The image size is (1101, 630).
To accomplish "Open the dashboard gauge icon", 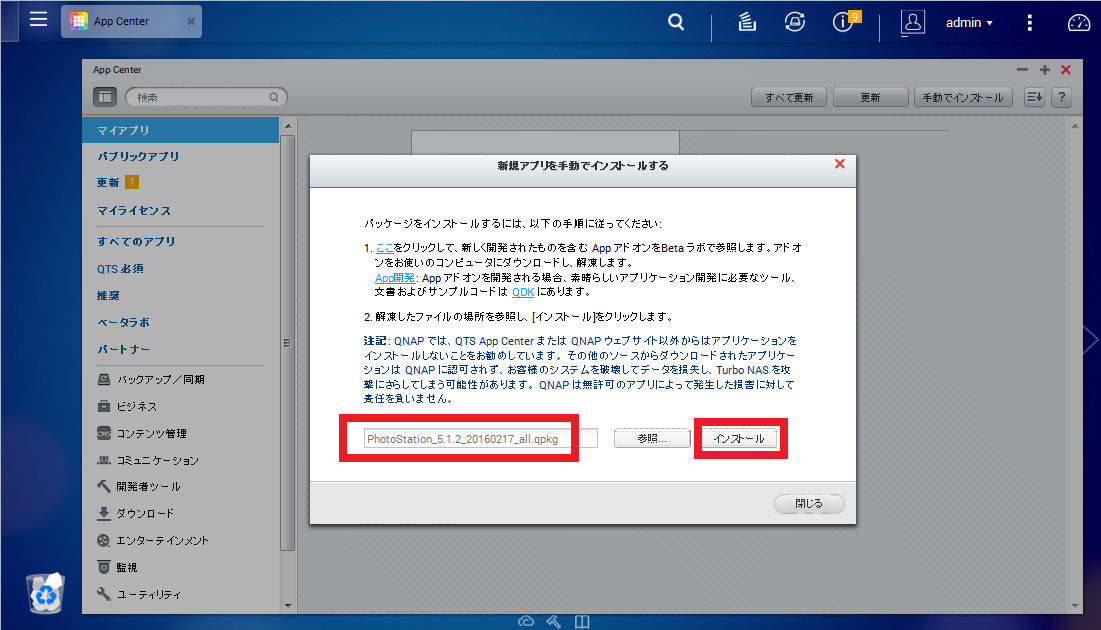I will pyautogui.click(x=1079, y=22).
